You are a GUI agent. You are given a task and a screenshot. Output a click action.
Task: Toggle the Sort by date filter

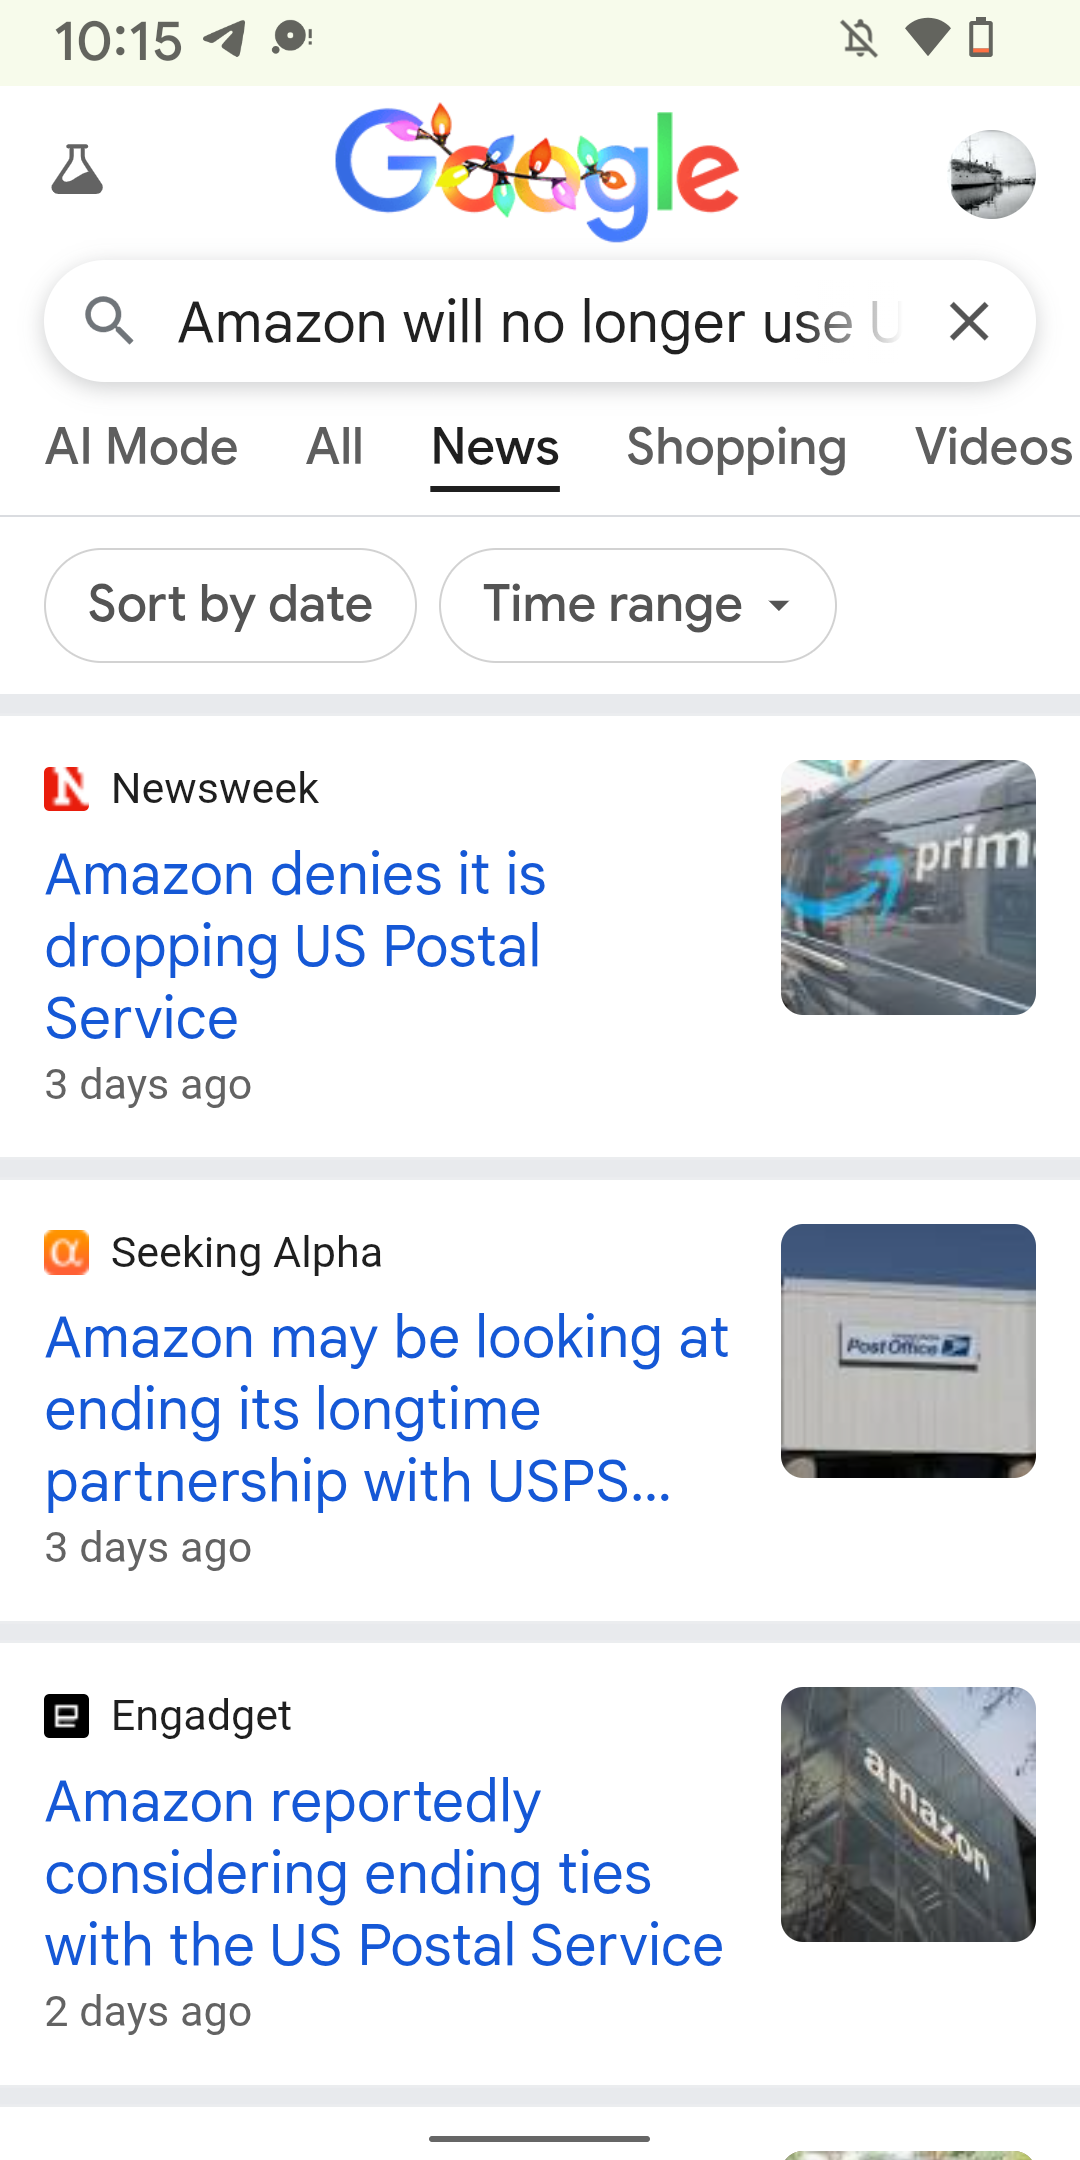coord(230,605)
